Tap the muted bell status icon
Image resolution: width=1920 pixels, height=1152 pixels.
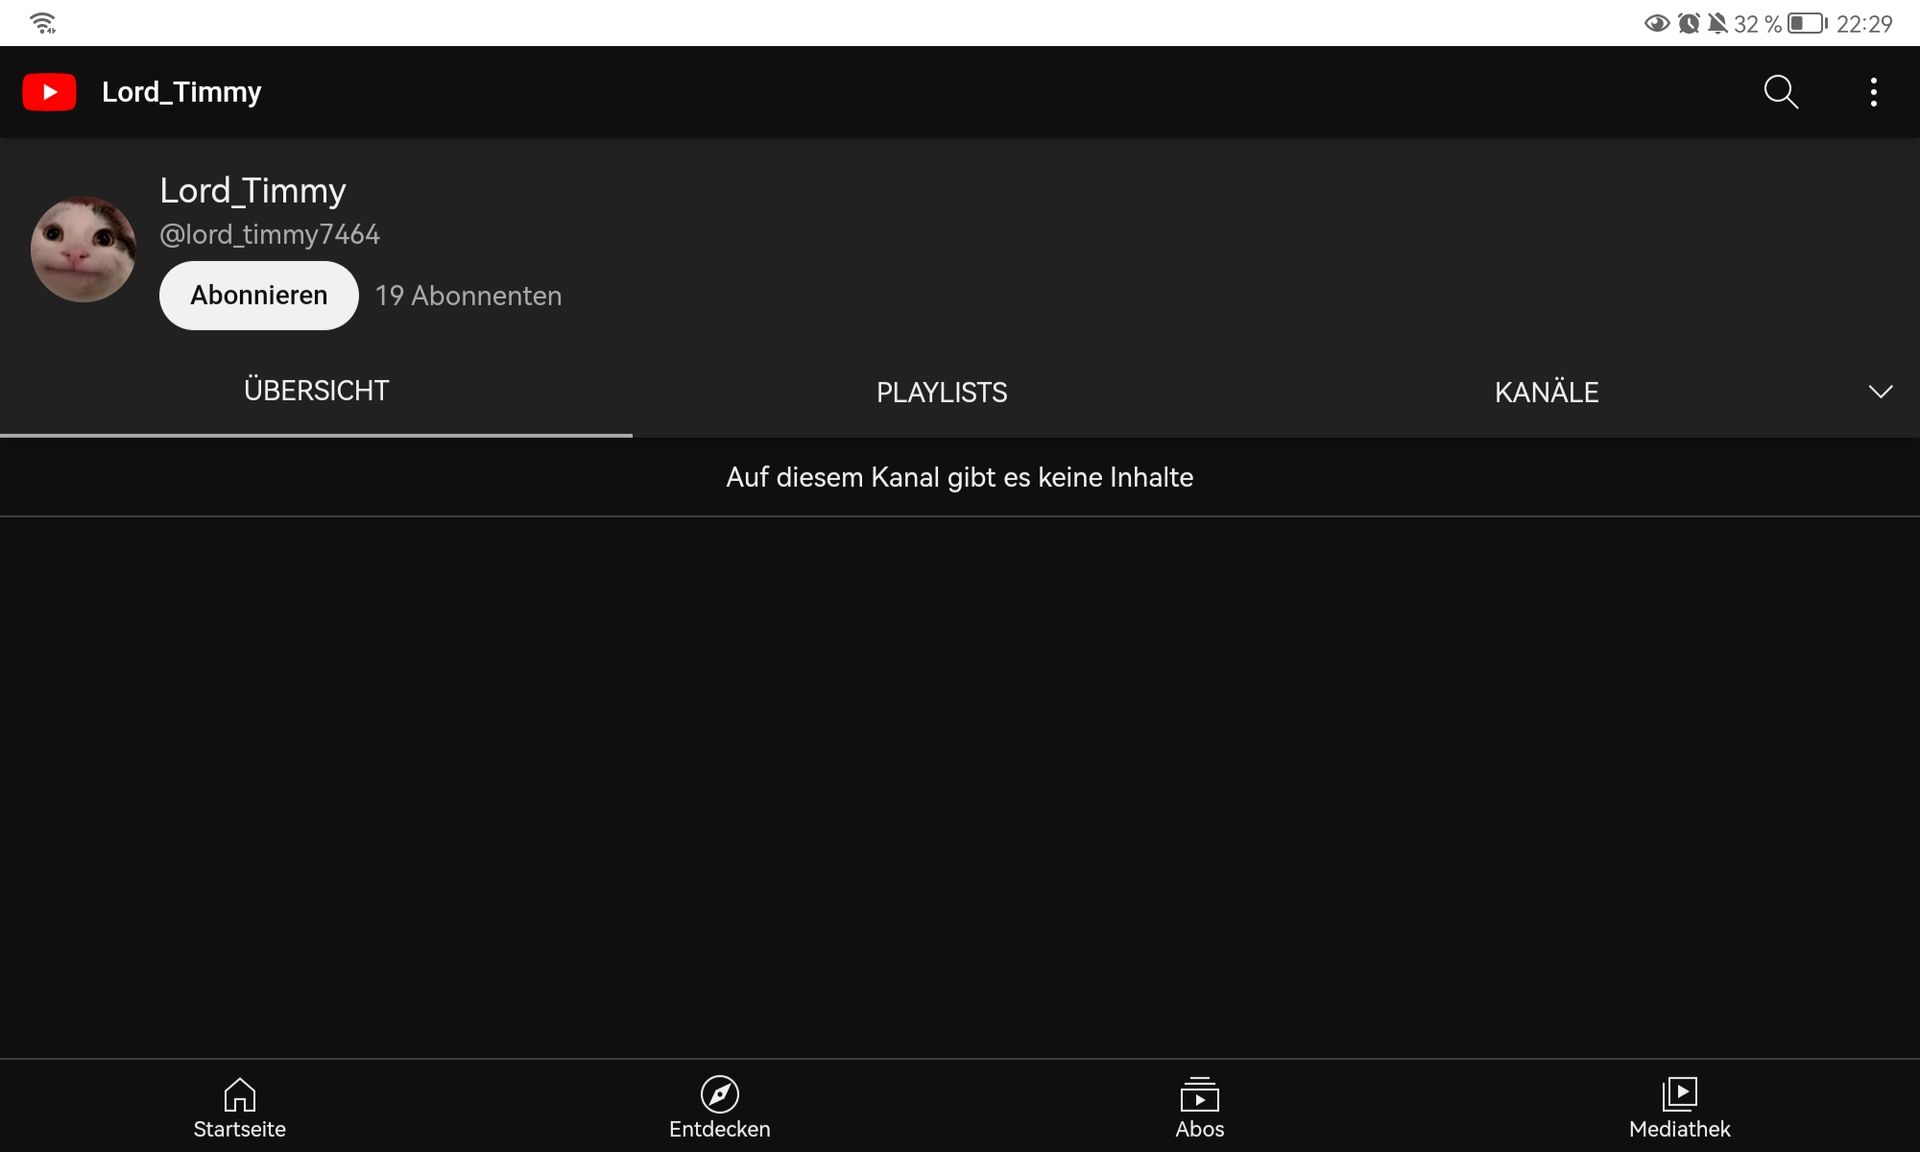coord(1717,23)
